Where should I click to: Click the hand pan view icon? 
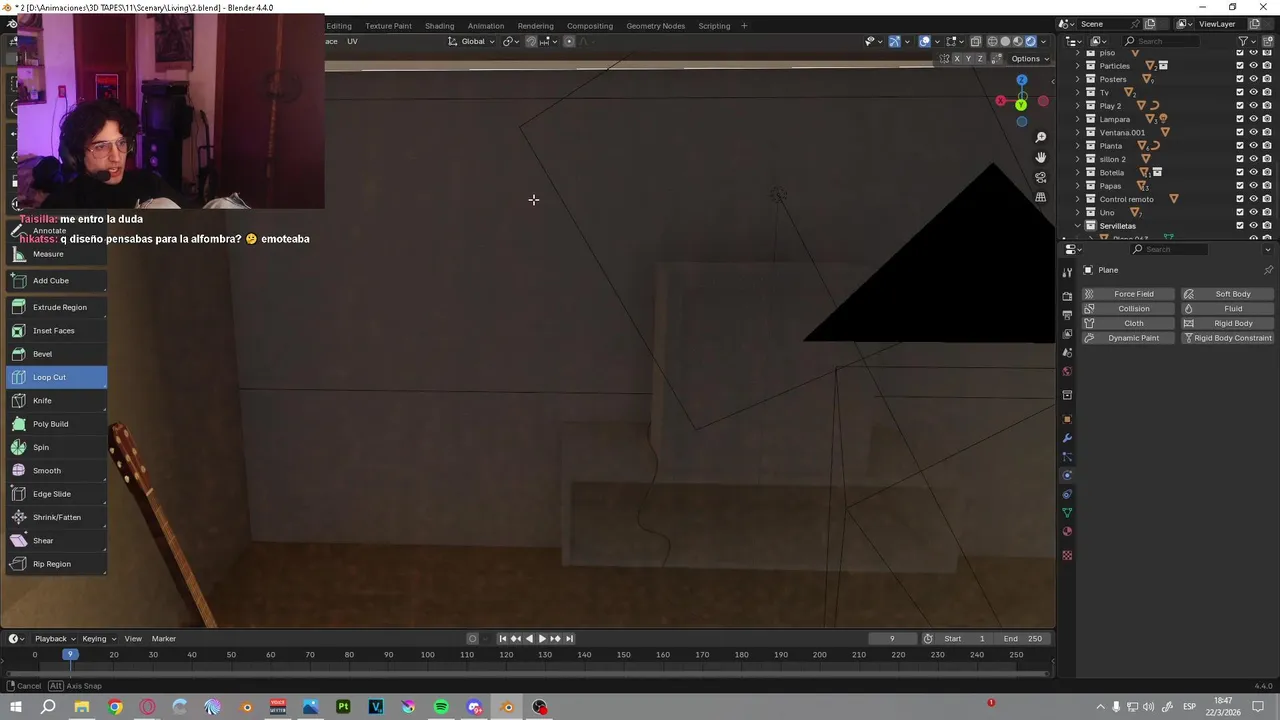1041,157
